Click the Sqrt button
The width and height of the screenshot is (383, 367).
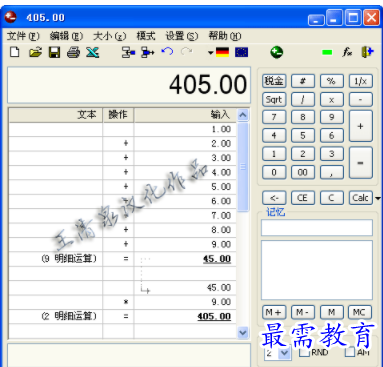[x=274, y=99]
